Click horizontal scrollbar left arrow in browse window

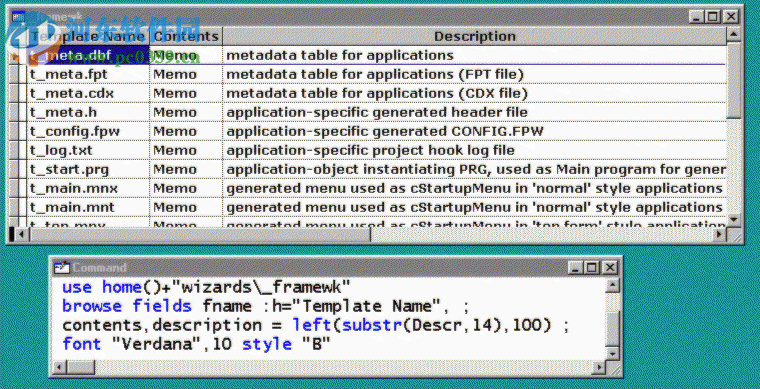coord(22,235)
